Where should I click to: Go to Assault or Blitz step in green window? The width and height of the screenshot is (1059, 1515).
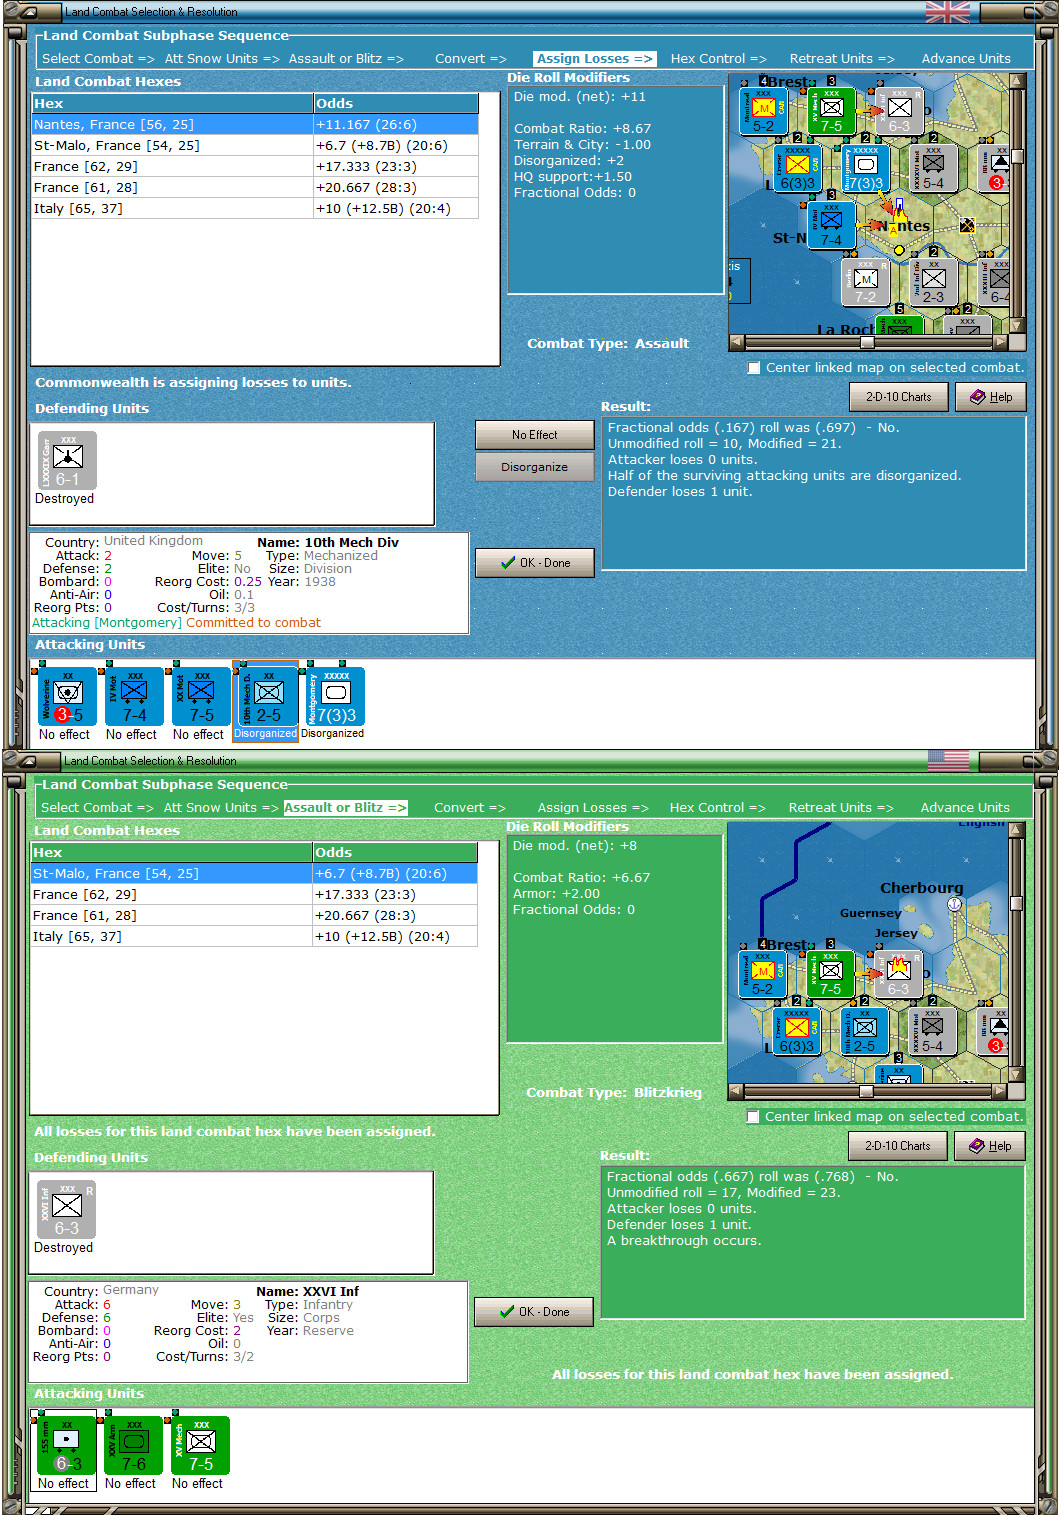click(345, 808)
